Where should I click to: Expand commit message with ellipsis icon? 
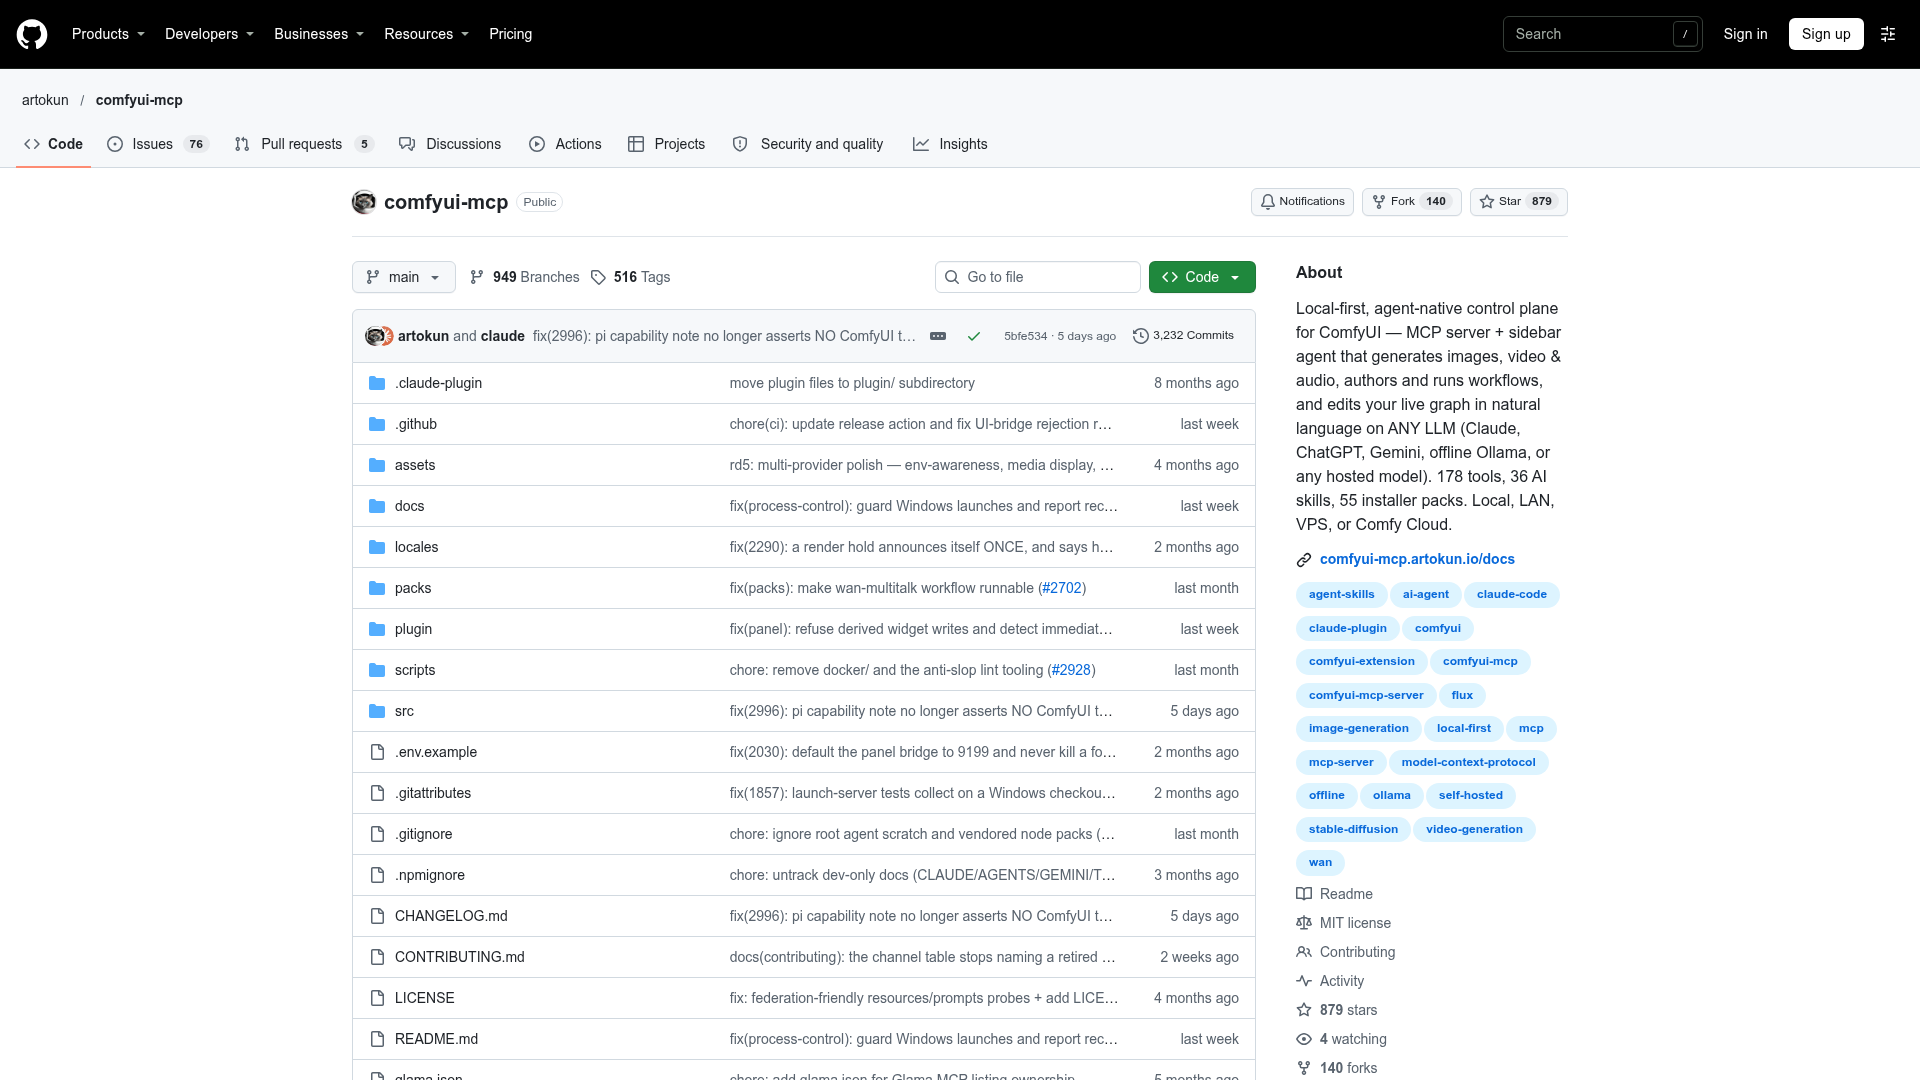point(938,336)
